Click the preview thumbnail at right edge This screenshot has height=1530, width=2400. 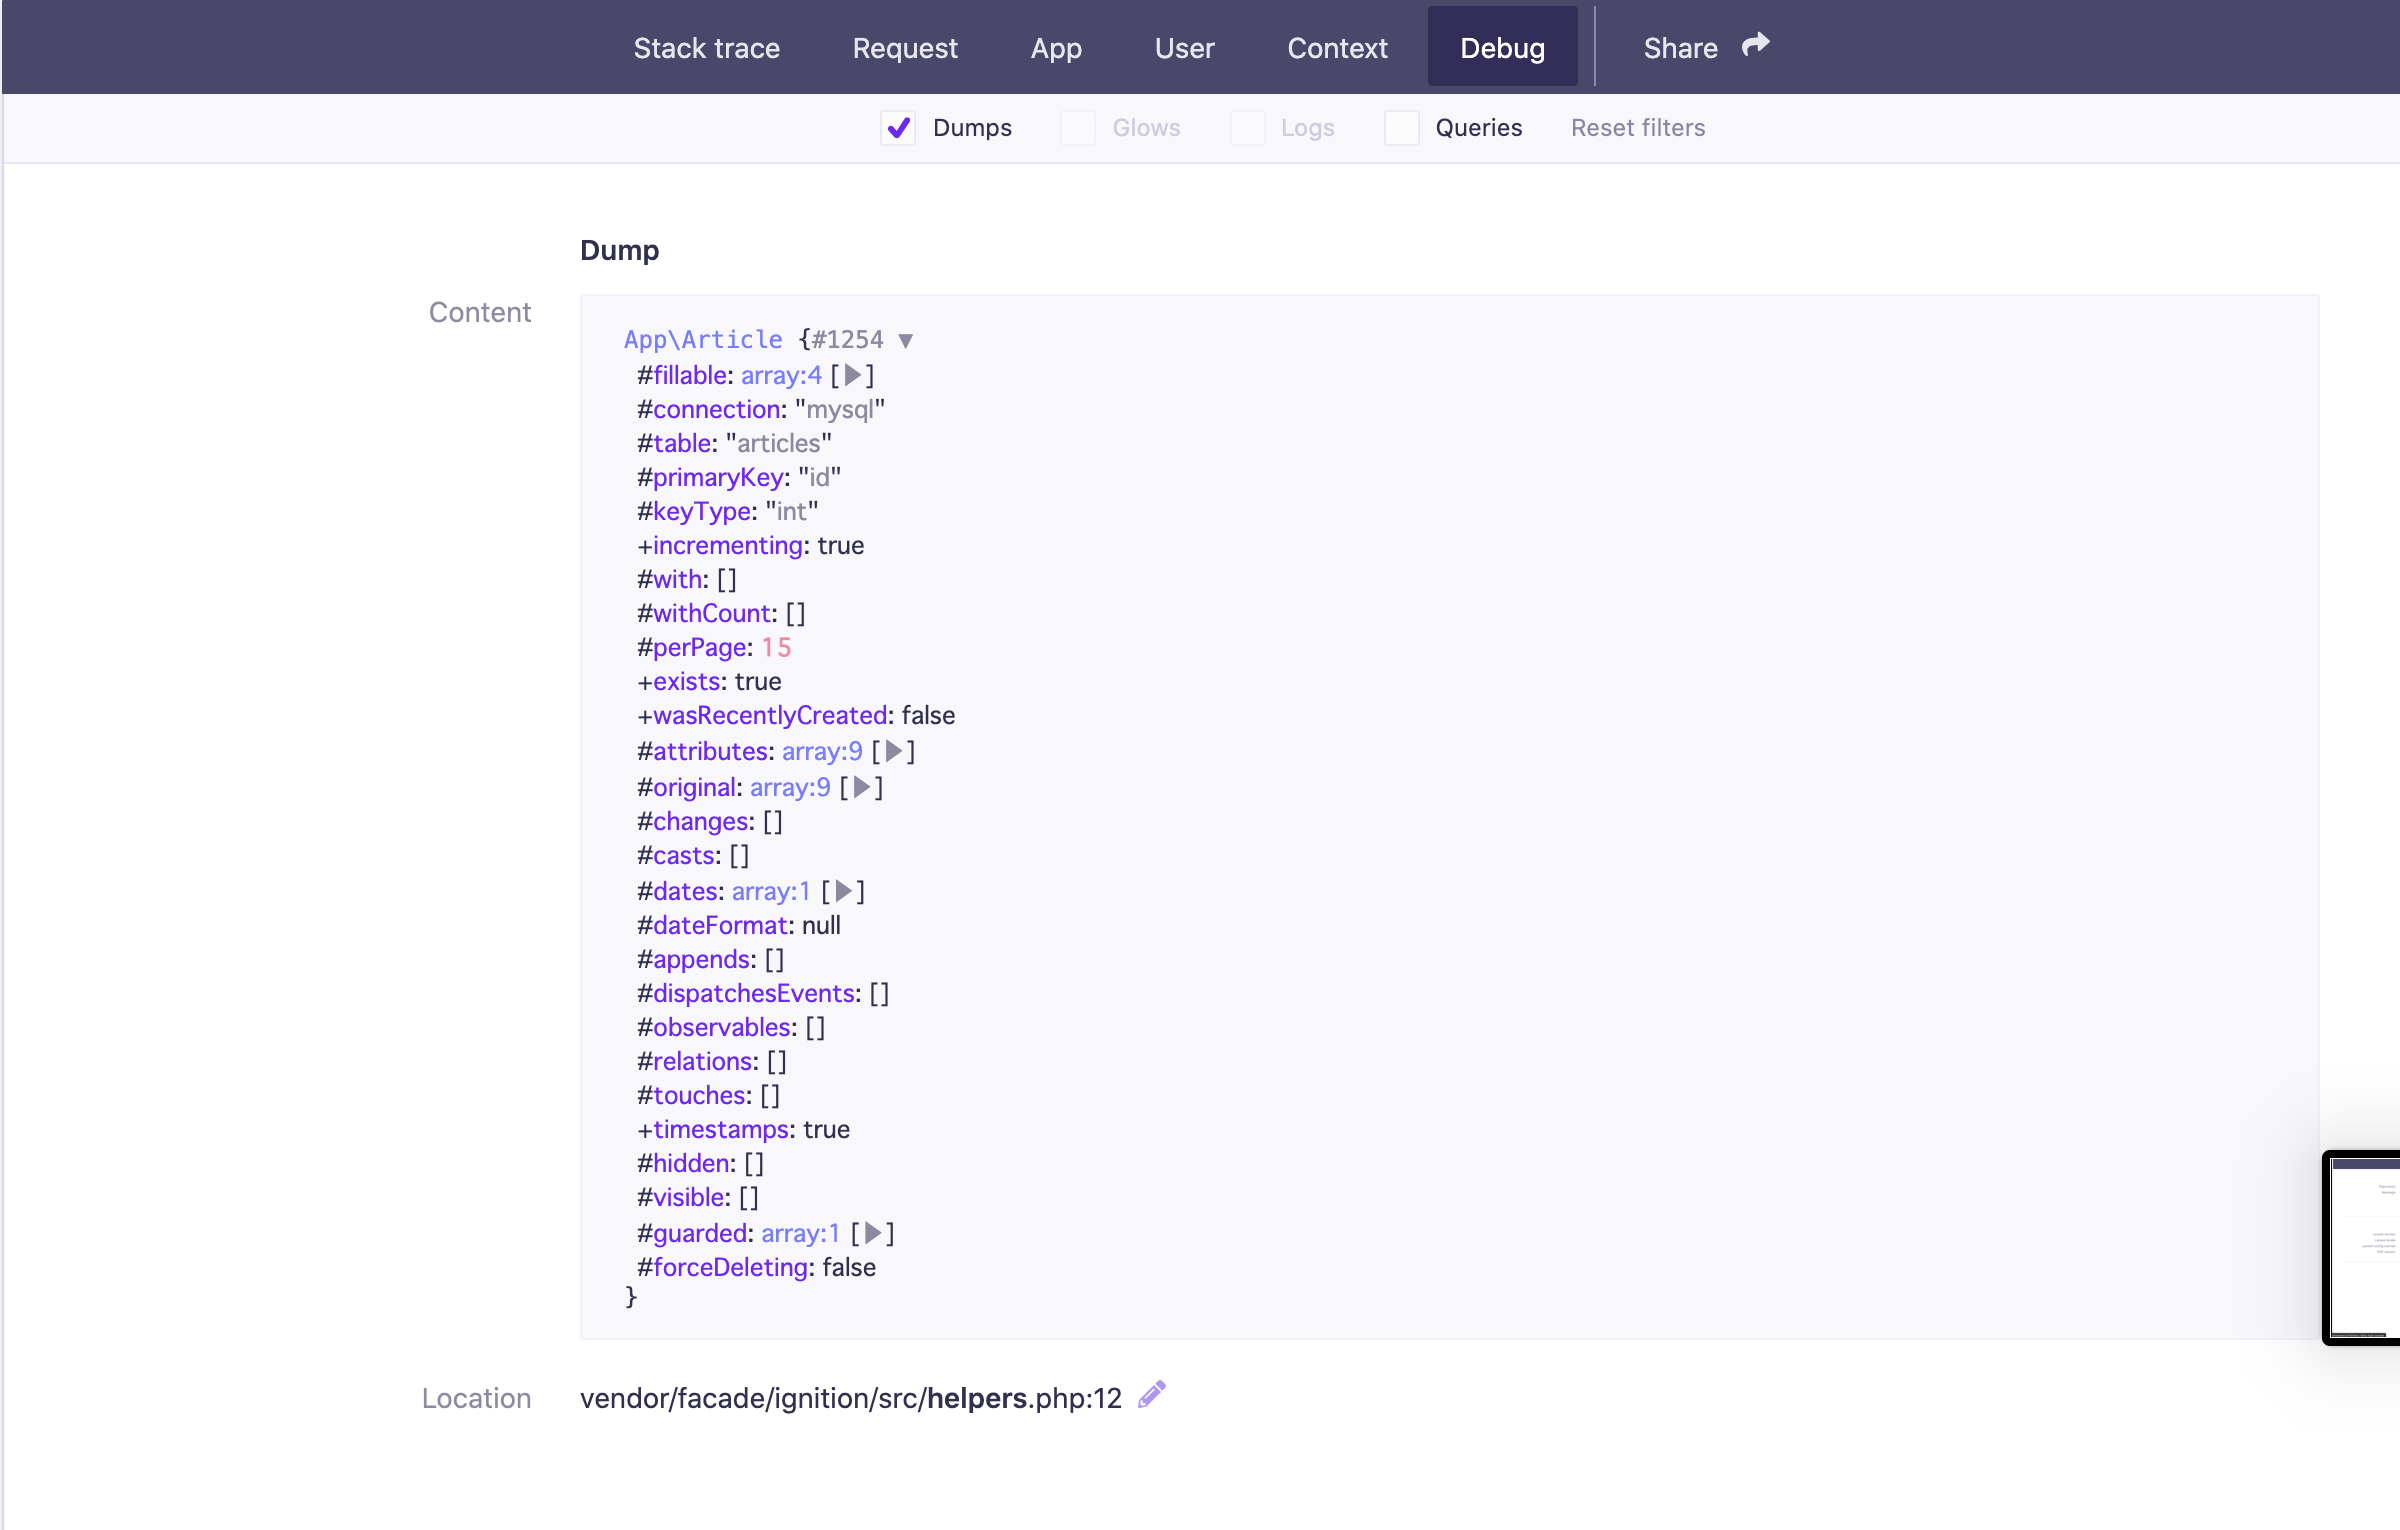[2362, 1247]
